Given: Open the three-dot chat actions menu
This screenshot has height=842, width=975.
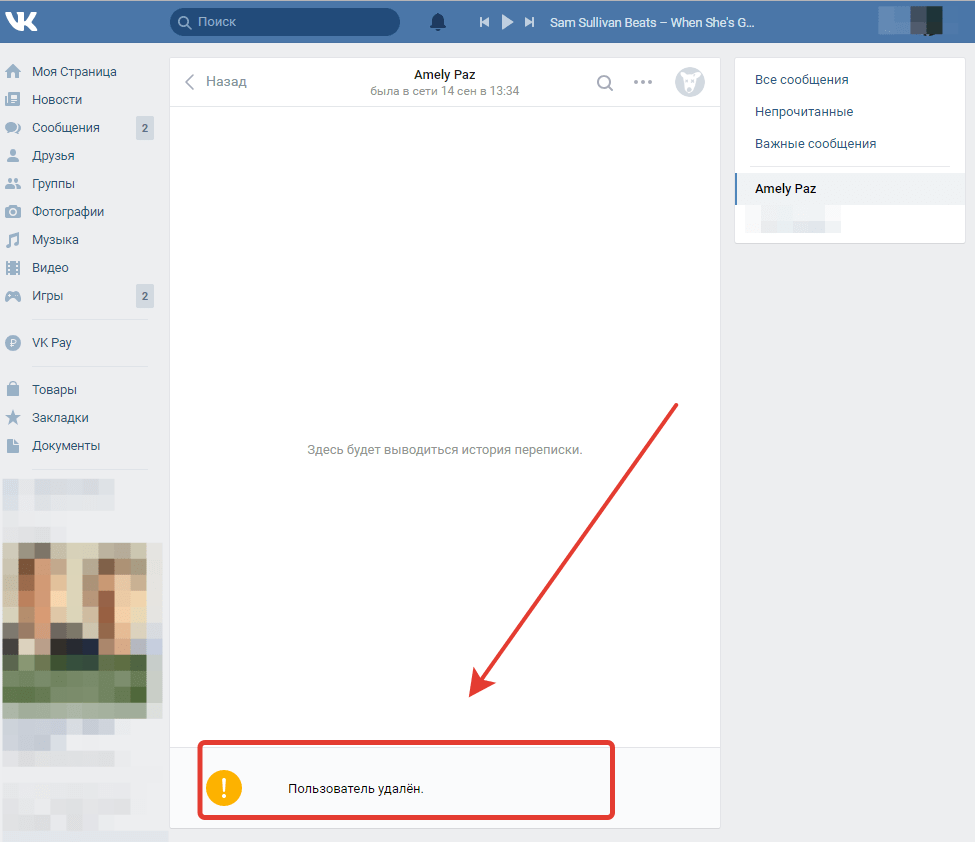Looking at the screenshot, I should (x=643, y=82).
